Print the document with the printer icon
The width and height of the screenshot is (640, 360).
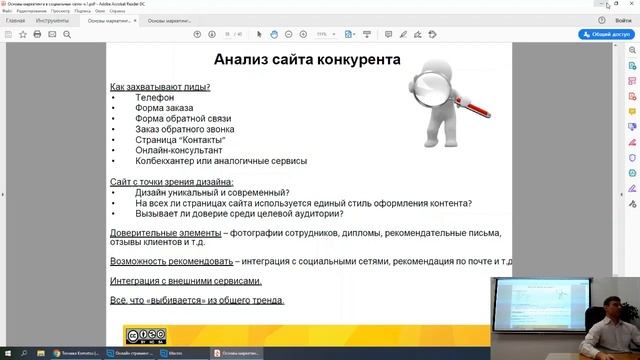37,34
